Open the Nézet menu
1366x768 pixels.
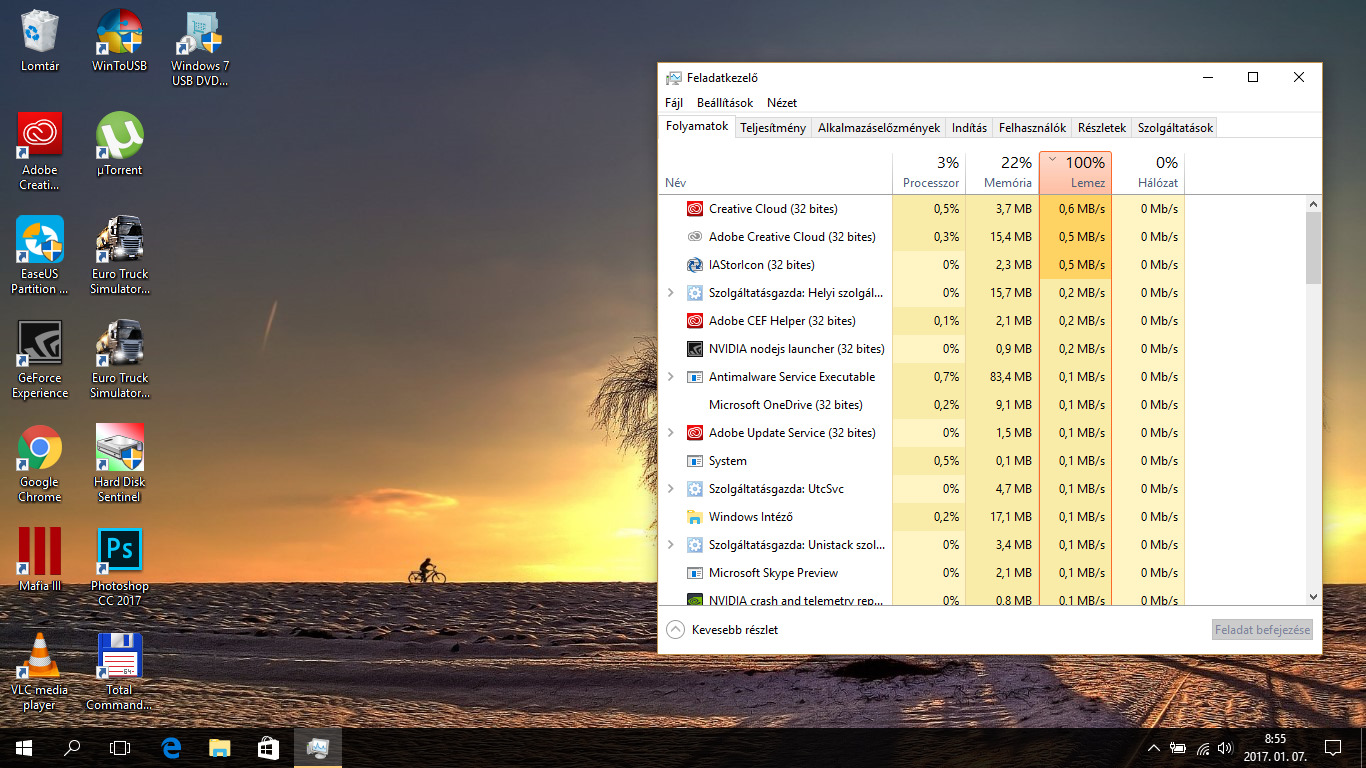click(x=782, y=103)
